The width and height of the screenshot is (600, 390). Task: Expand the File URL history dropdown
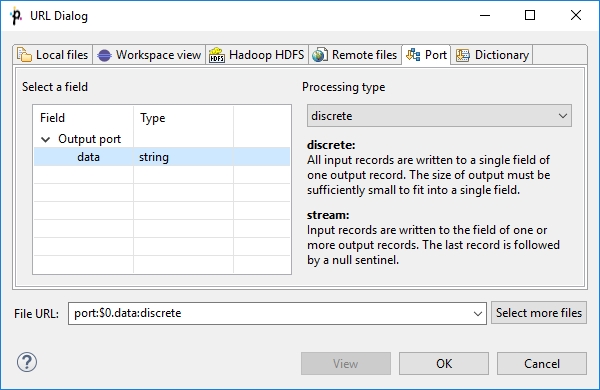(478, 313)
